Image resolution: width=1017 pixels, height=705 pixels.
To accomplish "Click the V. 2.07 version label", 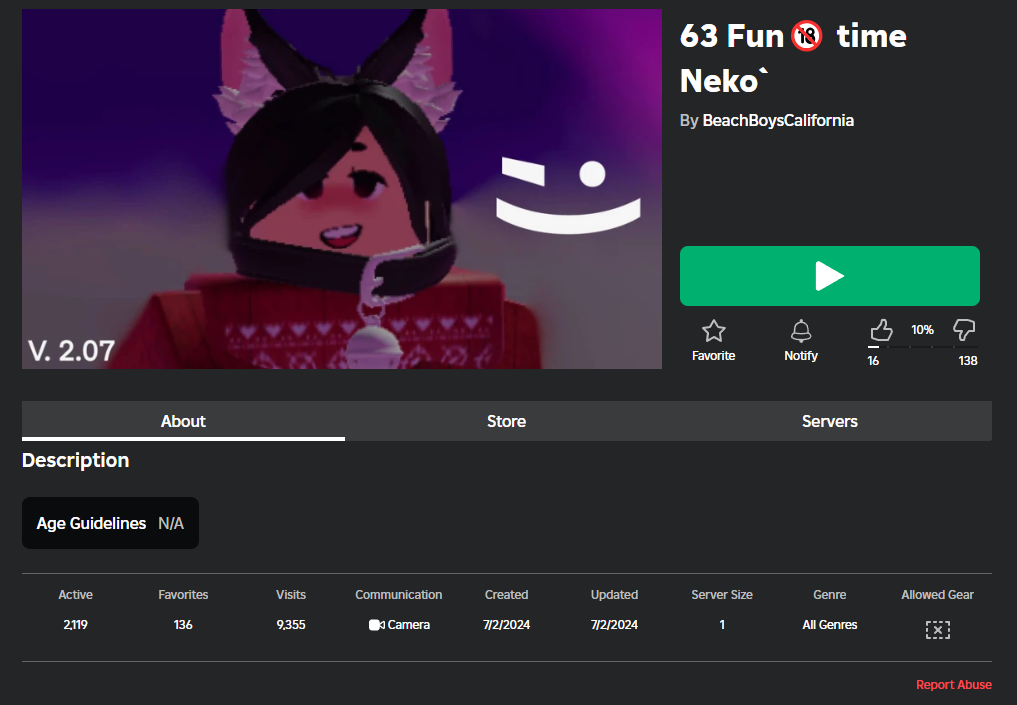I will [71, 350].
